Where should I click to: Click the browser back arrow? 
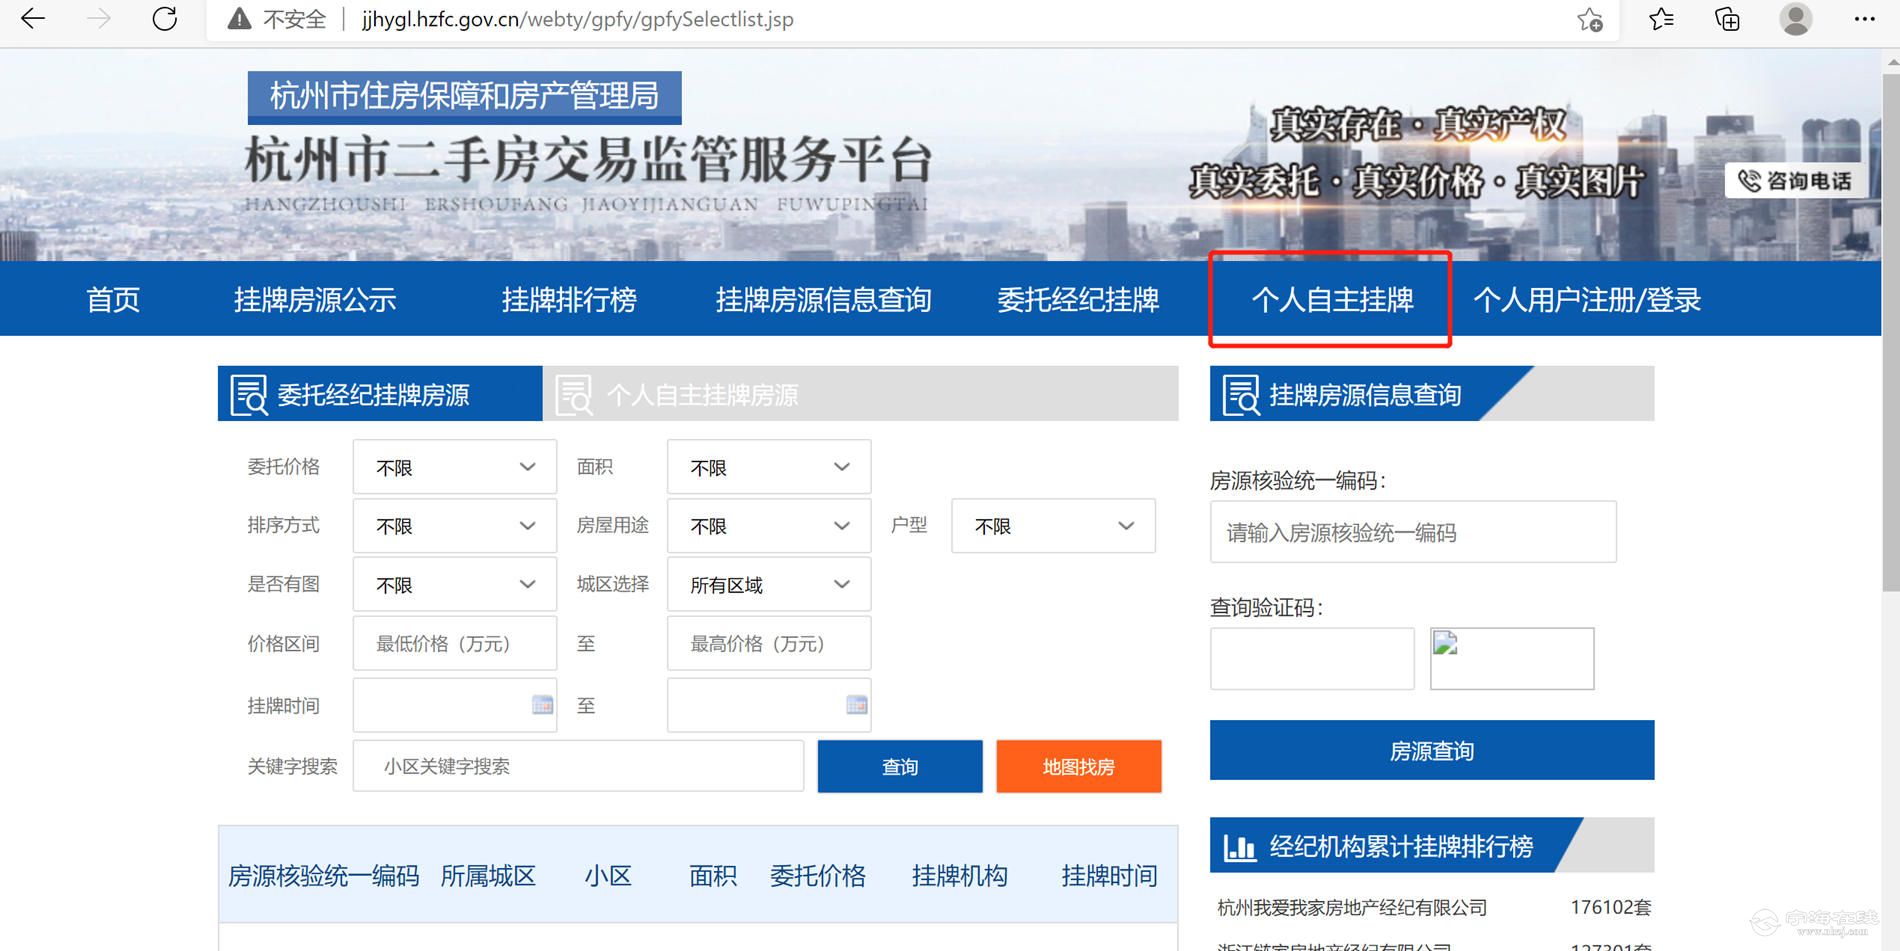coord(33,19)
